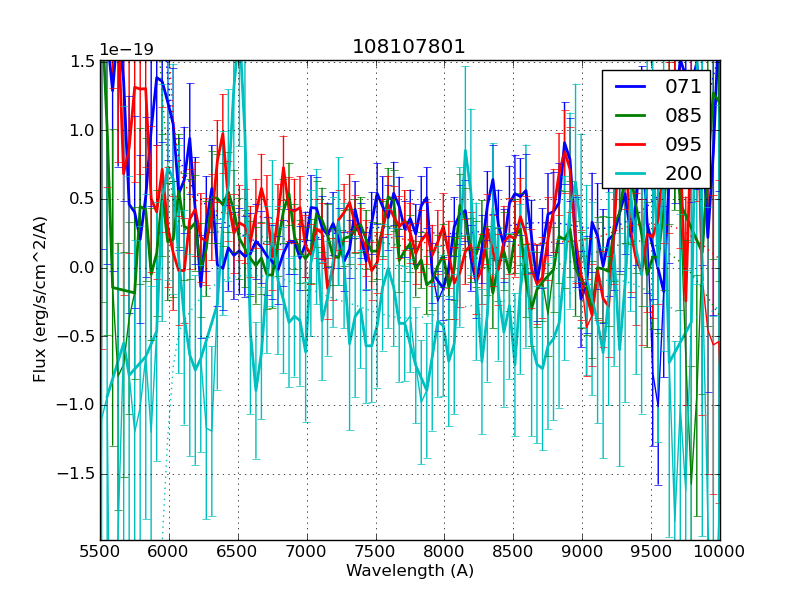Click the 1.0 y-axis tick label
This screenshot has height=600, width=800.
click(78, 130)
